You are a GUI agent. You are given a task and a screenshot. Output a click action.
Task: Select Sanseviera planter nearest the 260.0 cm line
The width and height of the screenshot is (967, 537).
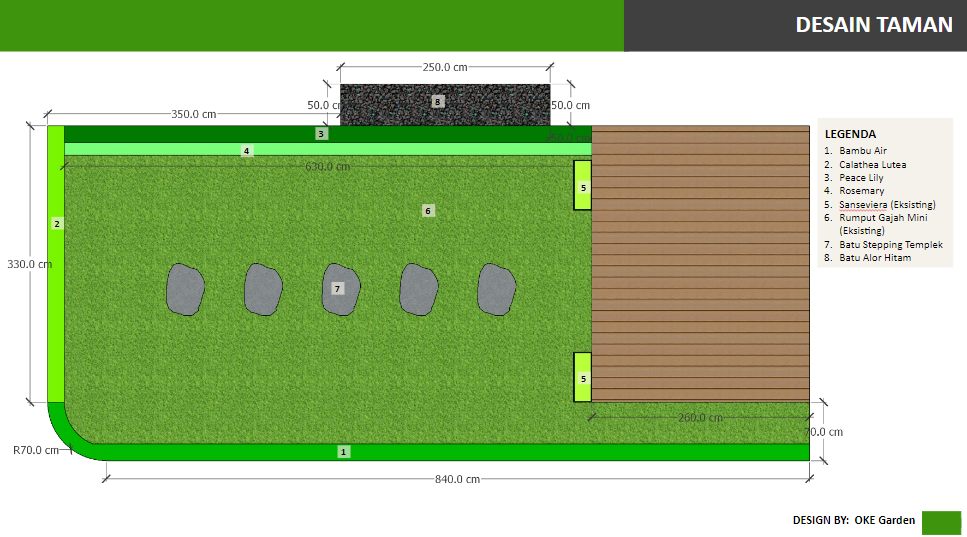coord(583,377)
